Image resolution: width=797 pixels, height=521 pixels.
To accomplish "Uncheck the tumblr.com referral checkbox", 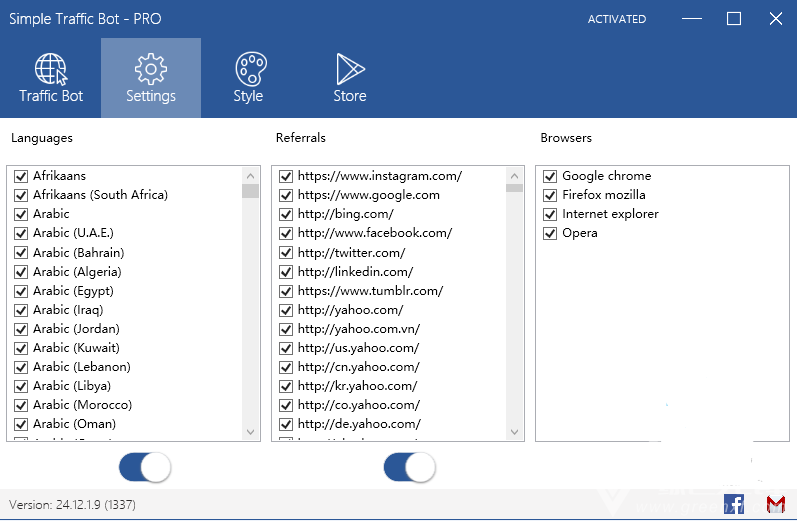I will pos(286,291).
